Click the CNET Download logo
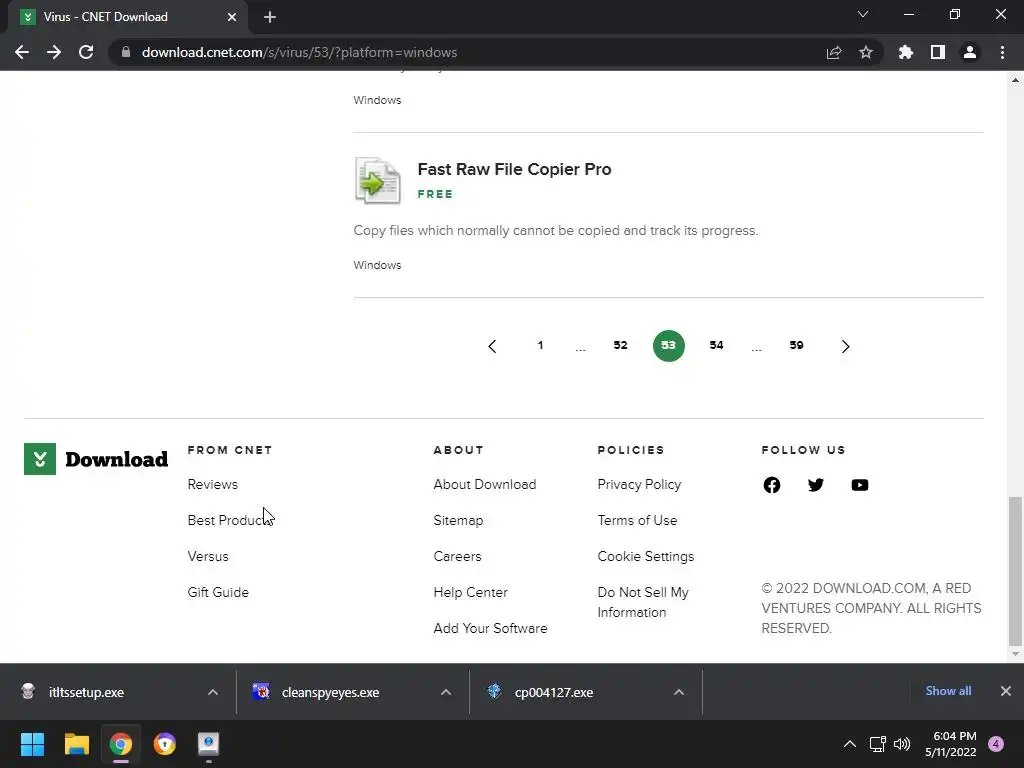The height and width of the screenshot is (768, 1024). [x=96, y=459]
